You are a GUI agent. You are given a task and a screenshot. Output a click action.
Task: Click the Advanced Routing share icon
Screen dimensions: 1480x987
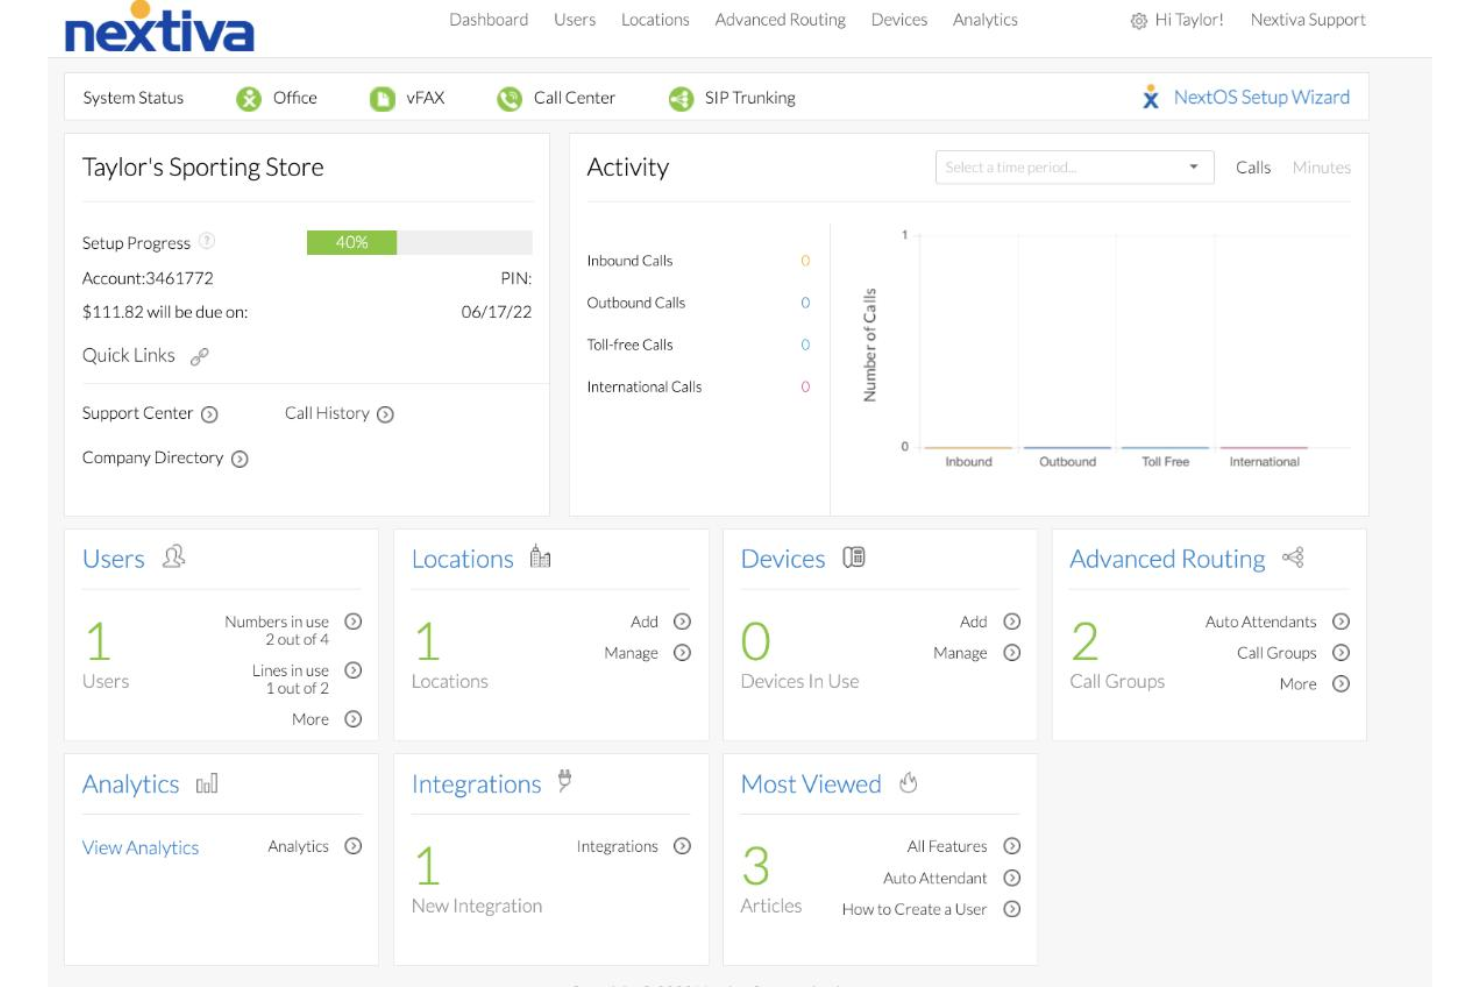[x=1293, y=557]
